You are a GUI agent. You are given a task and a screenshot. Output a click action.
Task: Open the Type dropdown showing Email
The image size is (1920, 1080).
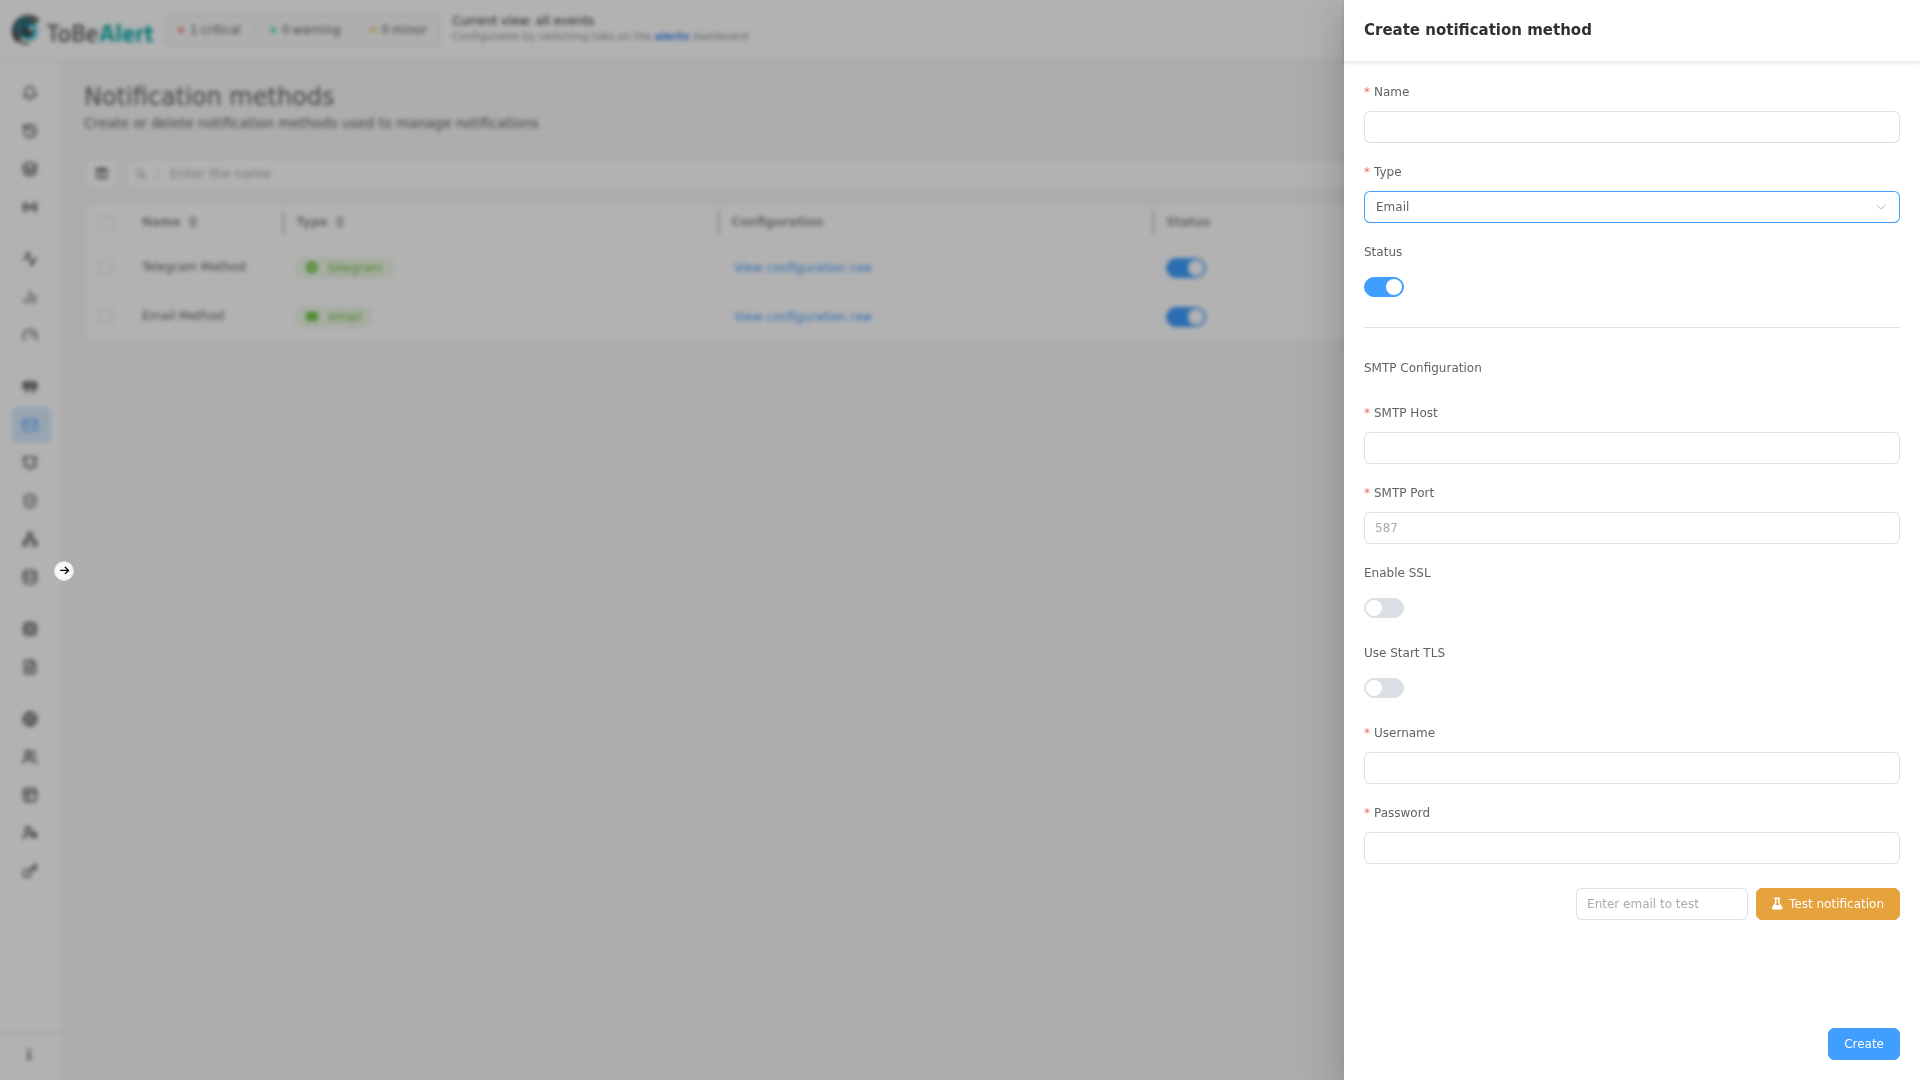click(1631, 207)
